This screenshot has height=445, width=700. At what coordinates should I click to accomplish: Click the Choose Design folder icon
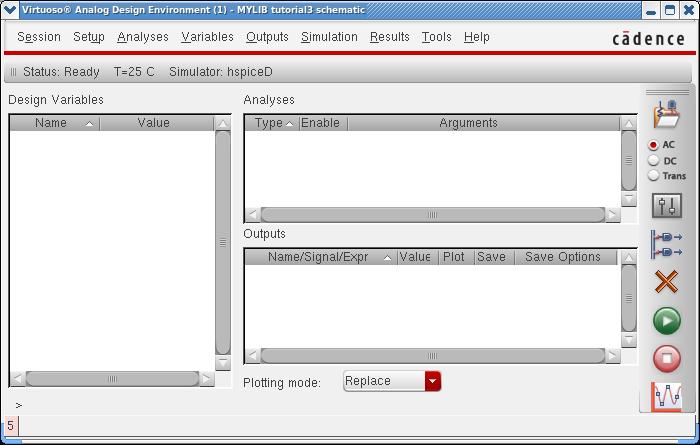click(x=667, y=114)
